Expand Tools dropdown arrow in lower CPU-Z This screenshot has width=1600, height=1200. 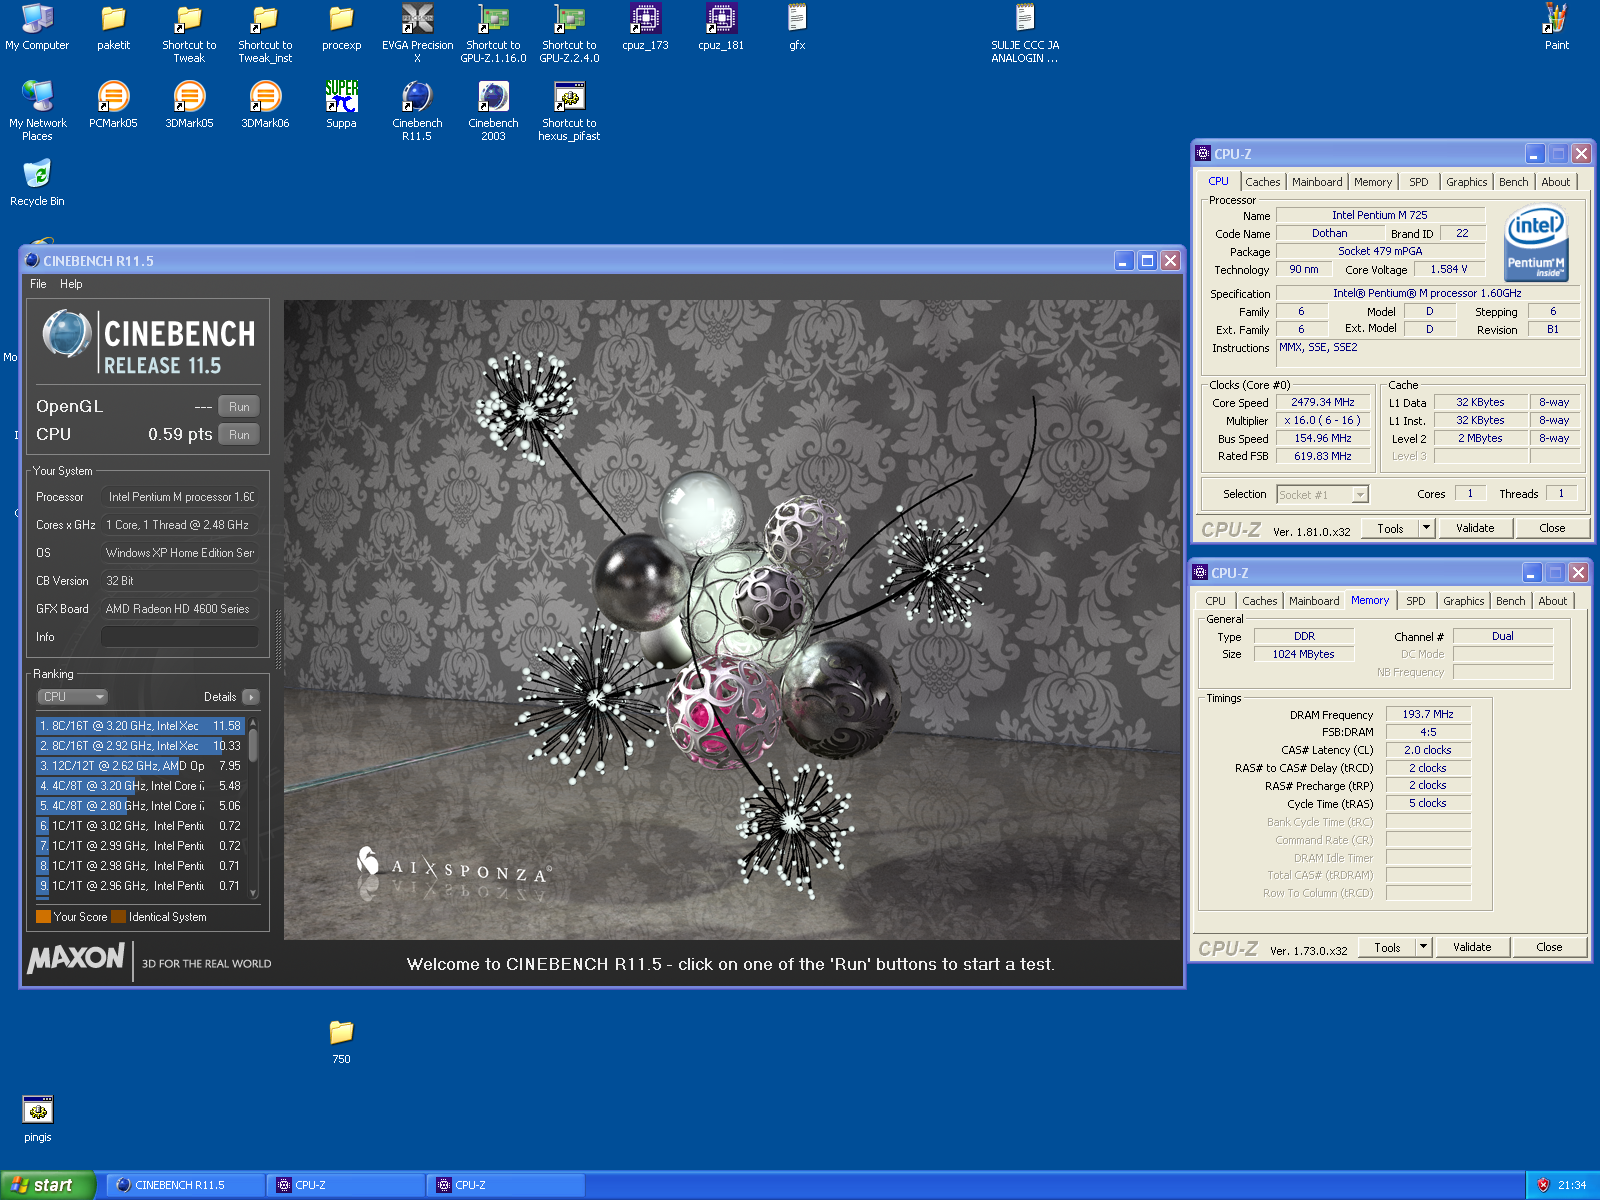click(x=1424, y=947)
